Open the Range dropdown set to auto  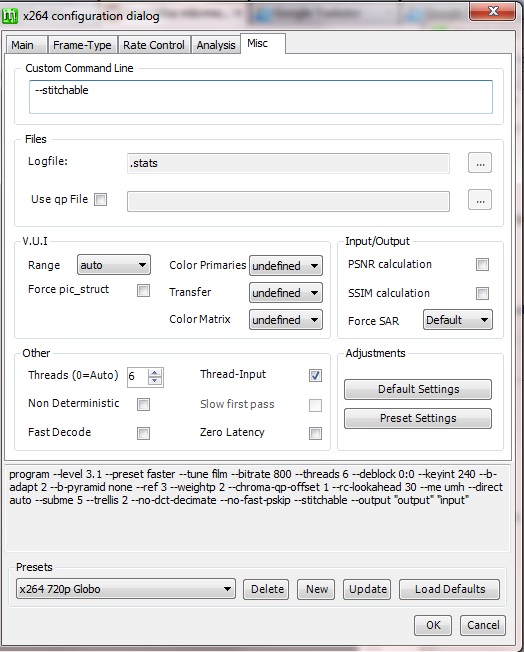114,265
